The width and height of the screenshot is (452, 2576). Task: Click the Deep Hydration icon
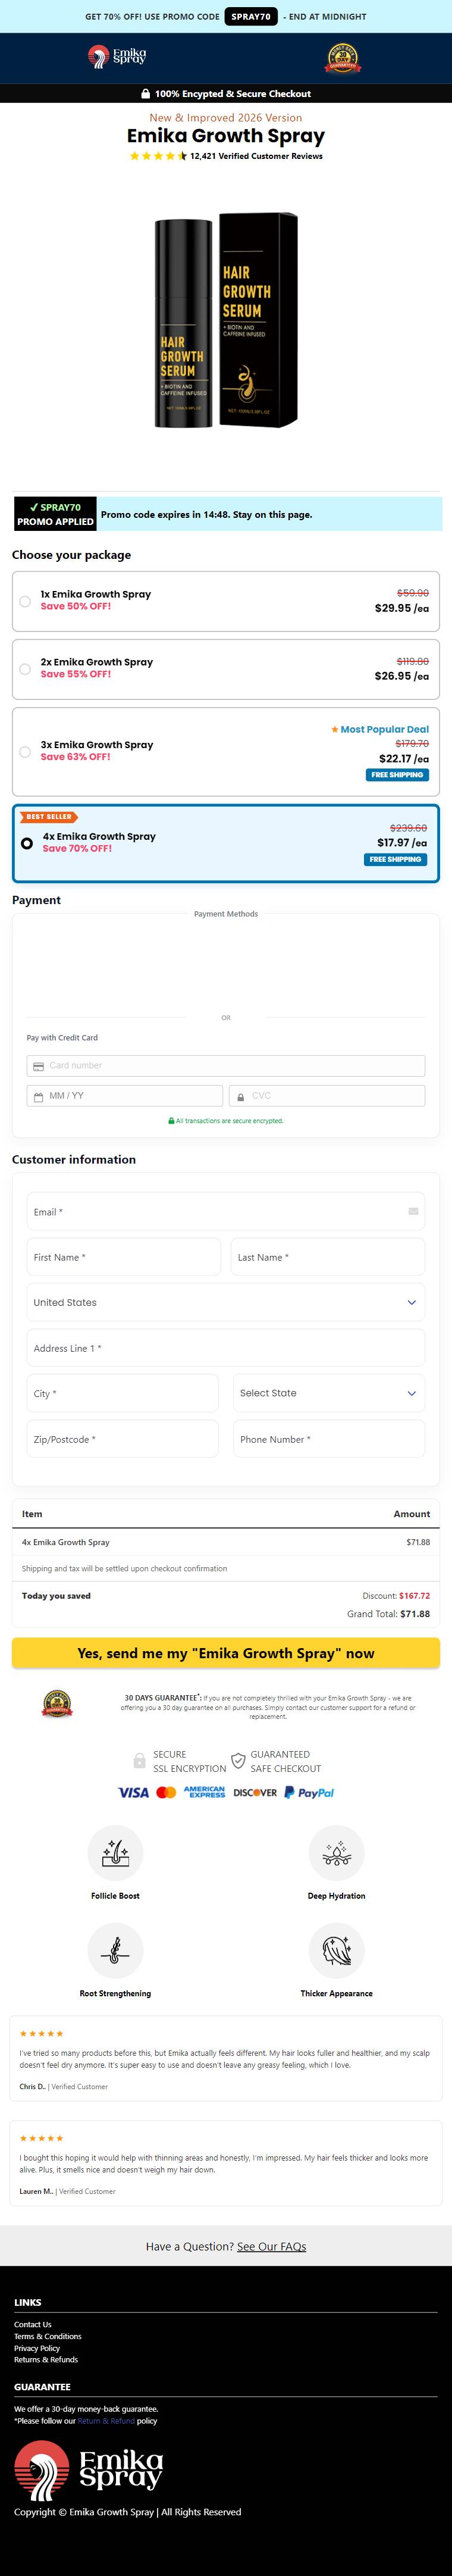(x=336, y=1853)
